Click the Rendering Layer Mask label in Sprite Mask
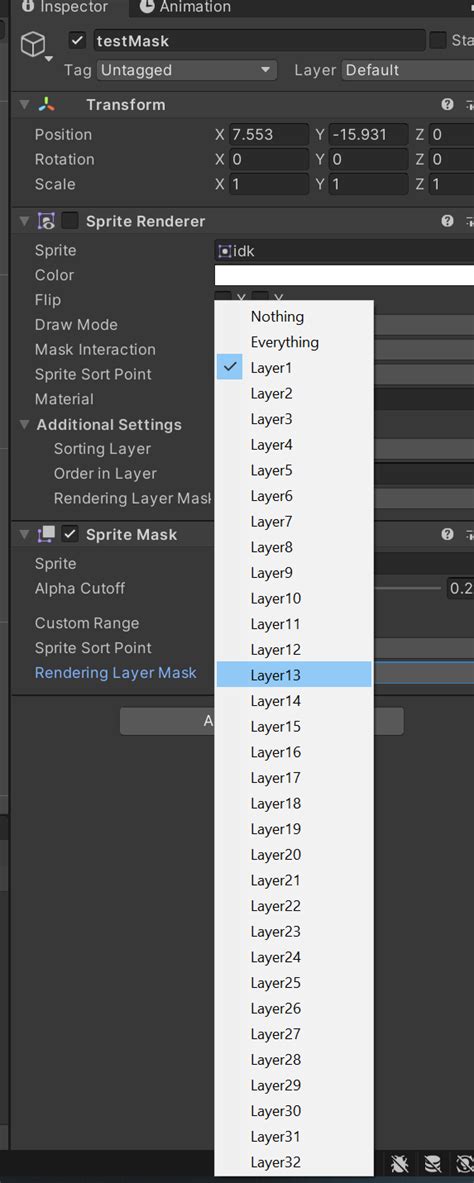 [x=115, y=673]
